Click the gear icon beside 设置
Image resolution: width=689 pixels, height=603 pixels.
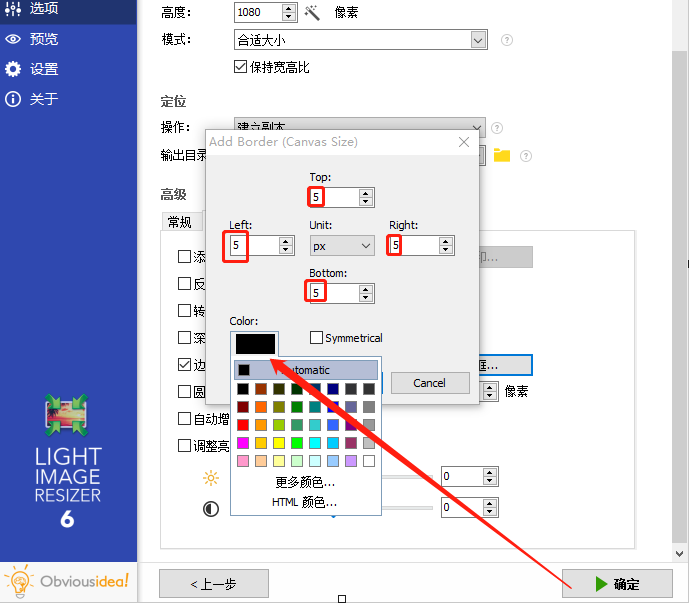(13, 69)
